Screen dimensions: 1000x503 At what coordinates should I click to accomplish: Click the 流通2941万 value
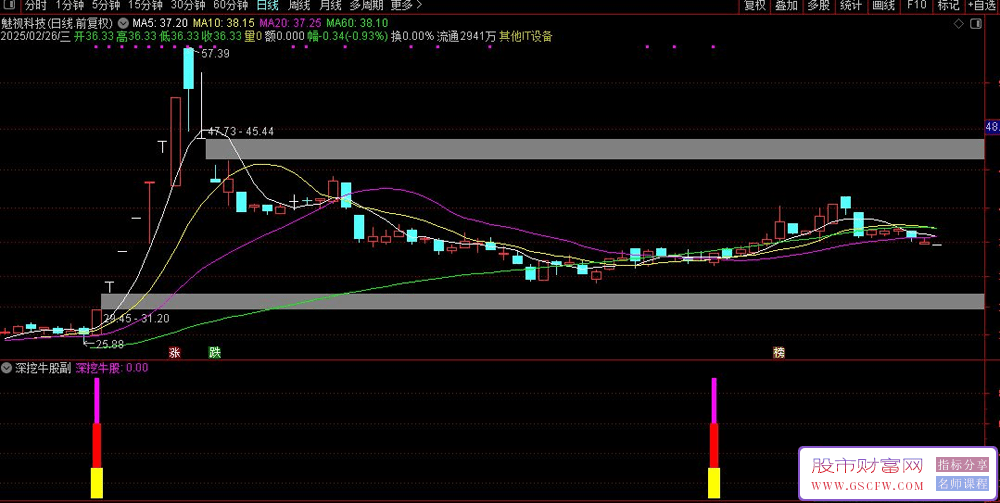pos(466,36)
